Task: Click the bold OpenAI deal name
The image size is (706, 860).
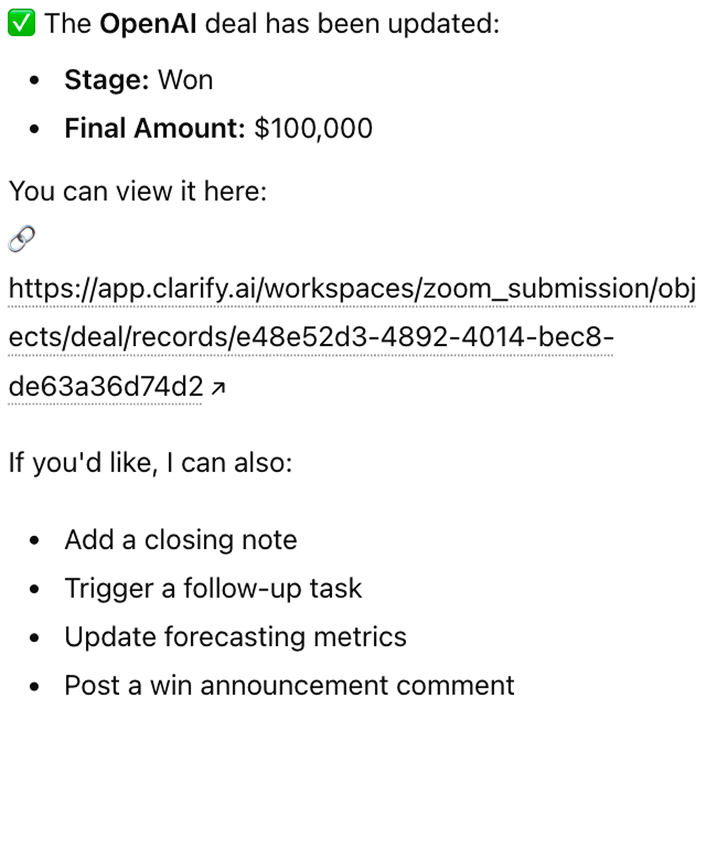Action: coord(148,24)
